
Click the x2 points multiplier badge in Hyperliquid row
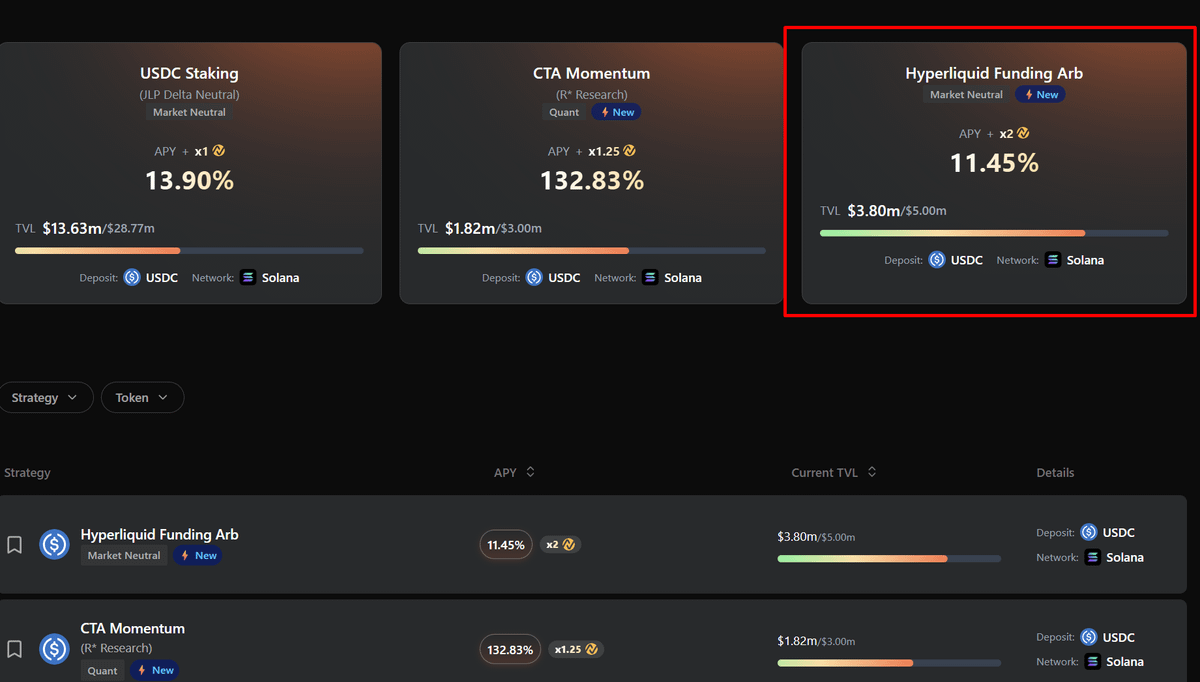561,545
